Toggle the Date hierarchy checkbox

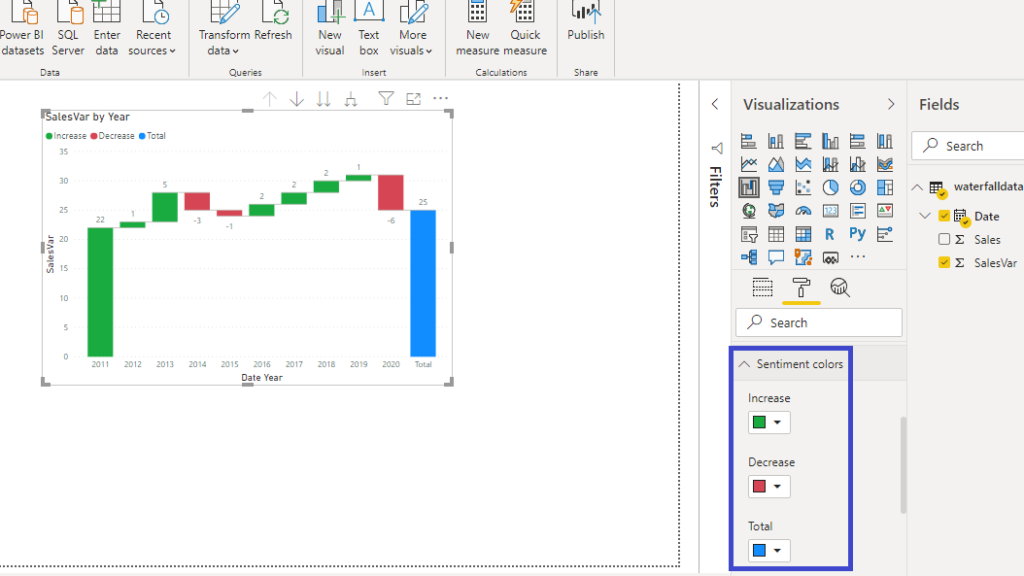[x=945, y=216]
